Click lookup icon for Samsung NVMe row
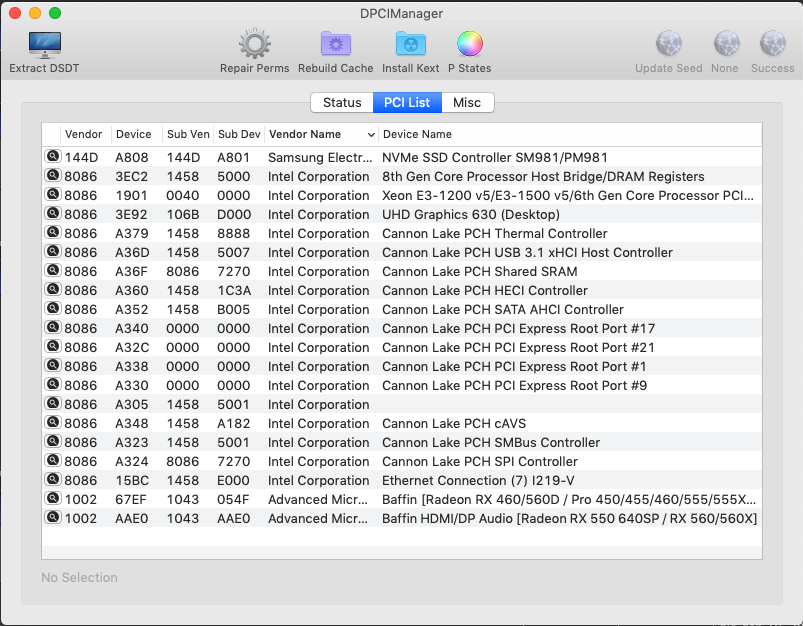 [53, 156]
